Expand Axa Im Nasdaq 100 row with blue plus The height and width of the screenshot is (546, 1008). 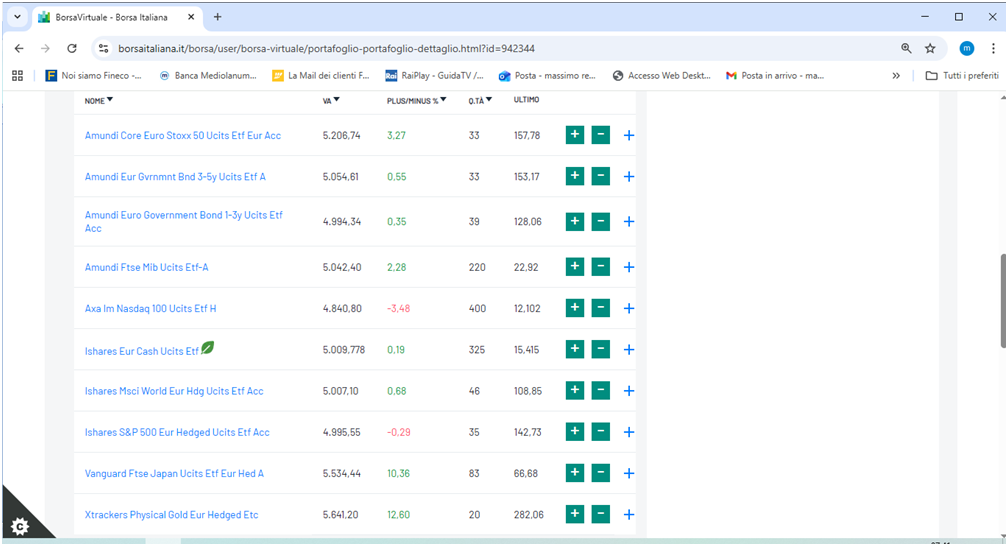[629, 309]
